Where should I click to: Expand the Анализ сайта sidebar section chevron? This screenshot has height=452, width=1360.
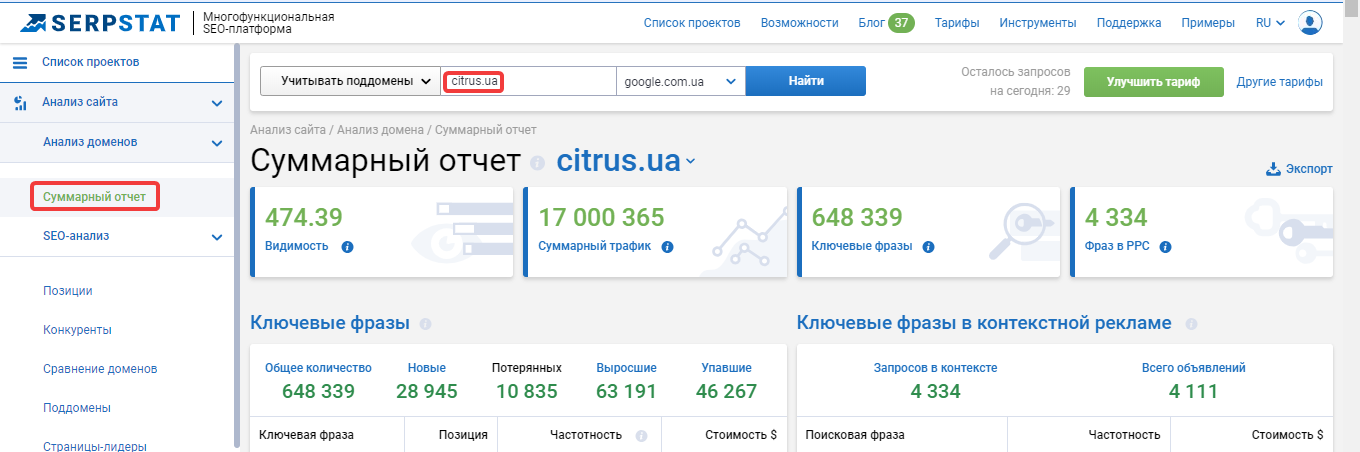click(x=217, y=103)
